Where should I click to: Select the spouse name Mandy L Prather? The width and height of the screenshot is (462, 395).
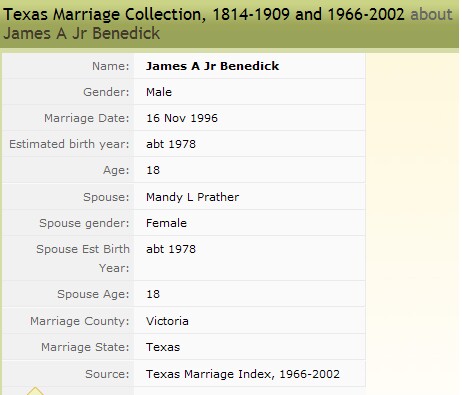192,197
